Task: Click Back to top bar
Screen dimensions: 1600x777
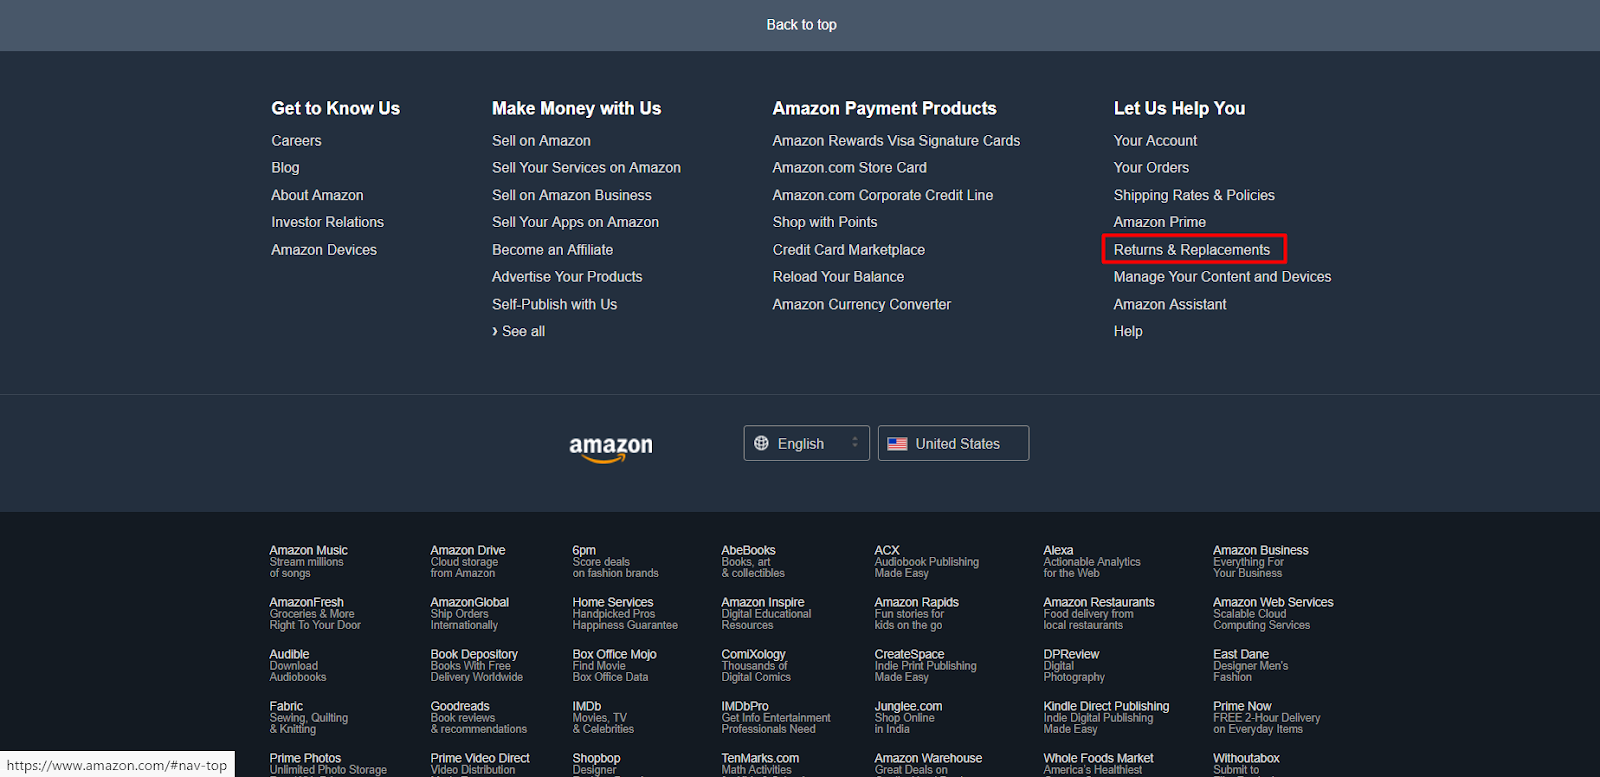Action: click(x=800, y=25)
